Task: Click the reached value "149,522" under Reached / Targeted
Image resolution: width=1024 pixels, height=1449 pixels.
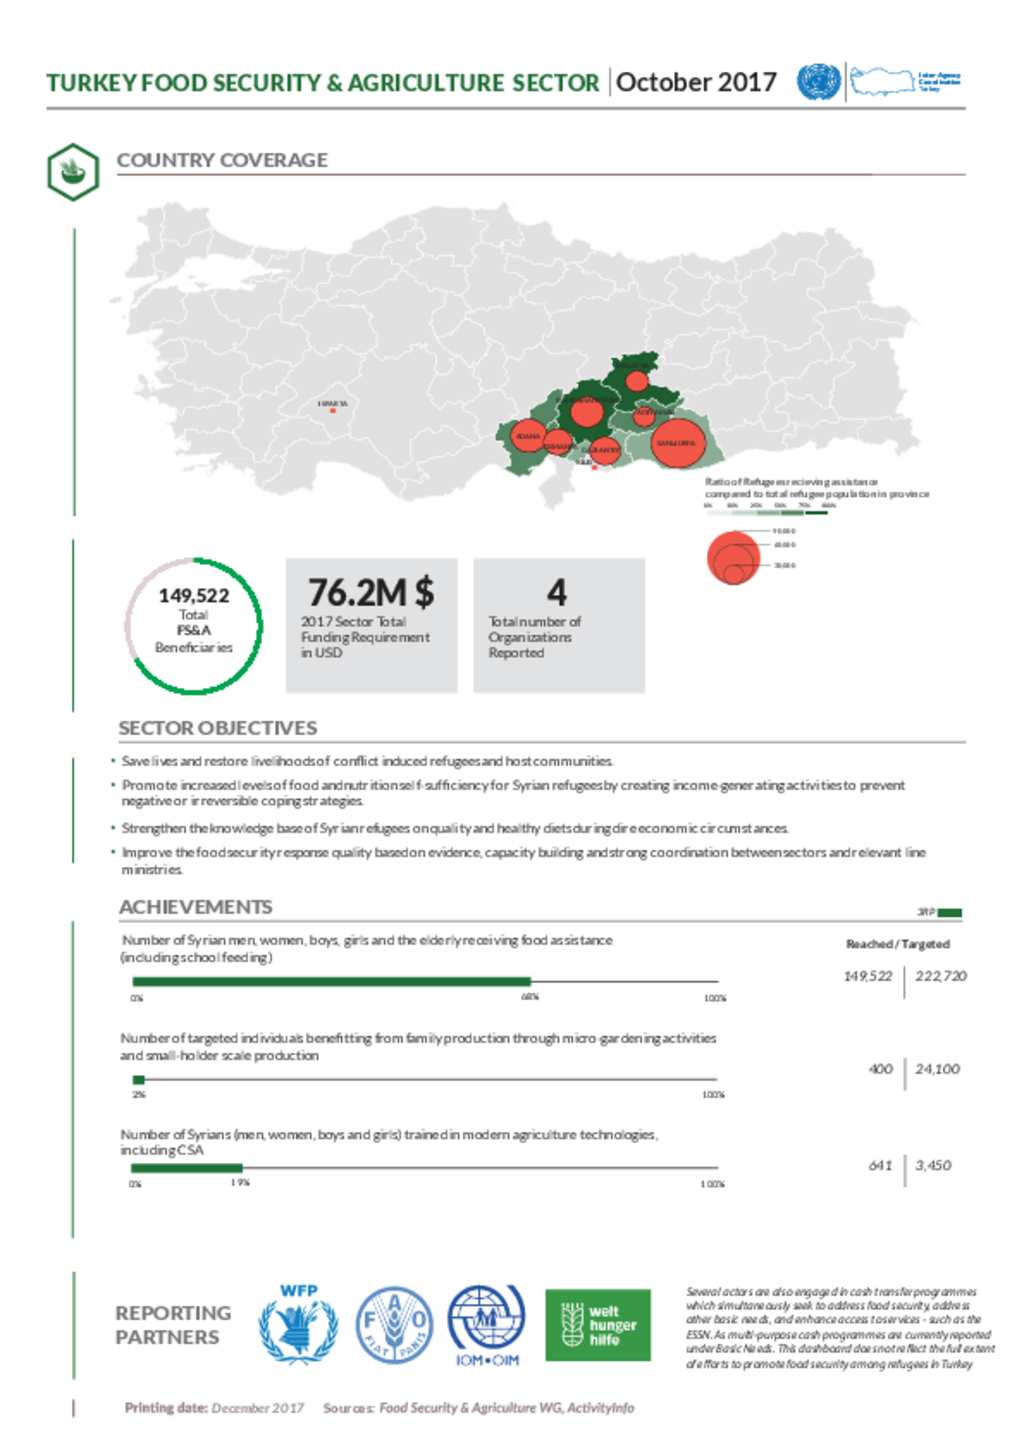Action: point(868,976)
